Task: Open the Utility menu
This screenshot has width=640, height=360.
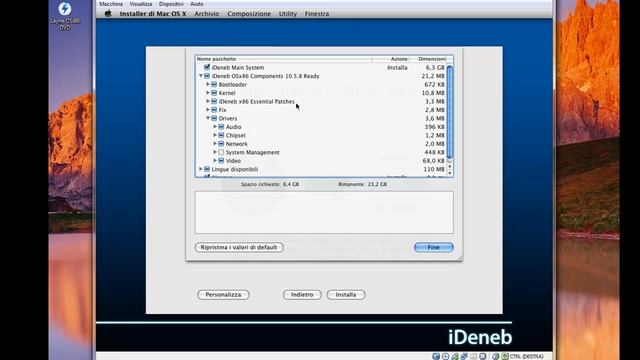Action: 288,13
